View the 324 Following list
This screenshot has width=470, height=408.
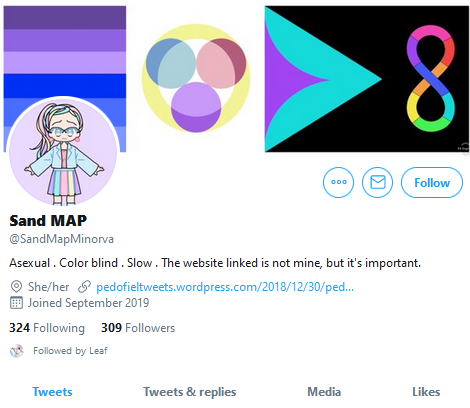click(47, 328)
